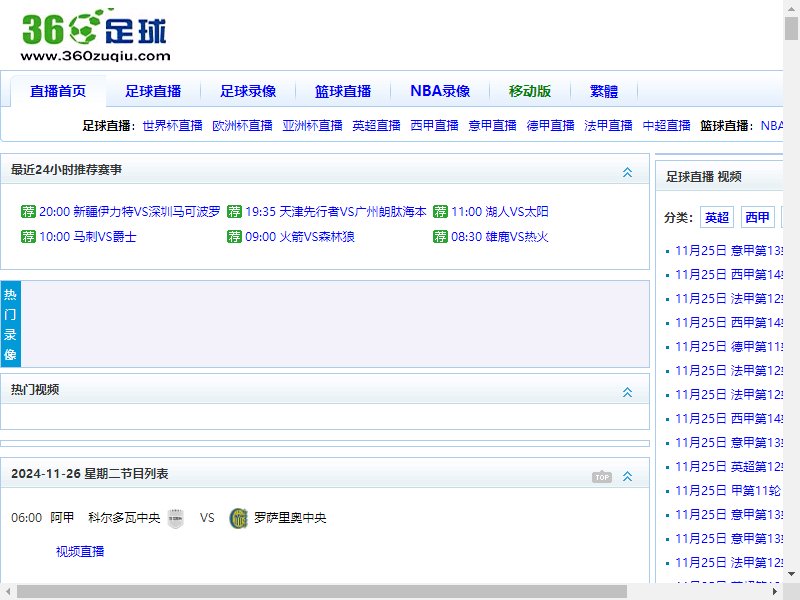Open the 英超直播 link
The height and width of the screenshot is (600, 800).
coord(377,126)
